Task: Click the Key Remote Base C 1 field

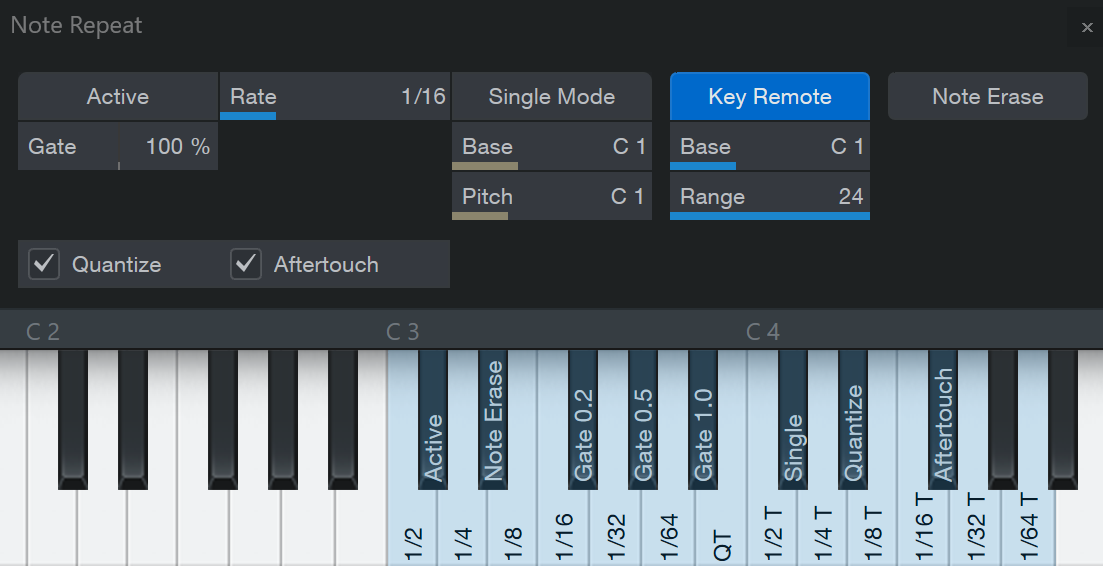Action: point(770,146)
